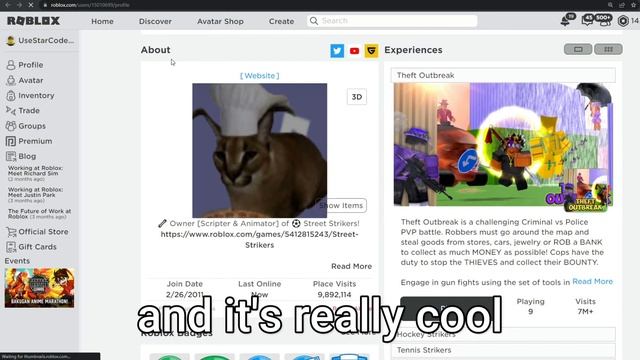Screen dimensions: 640x360
Task: Open the Guilded social link icon
Action: [371, 51]
